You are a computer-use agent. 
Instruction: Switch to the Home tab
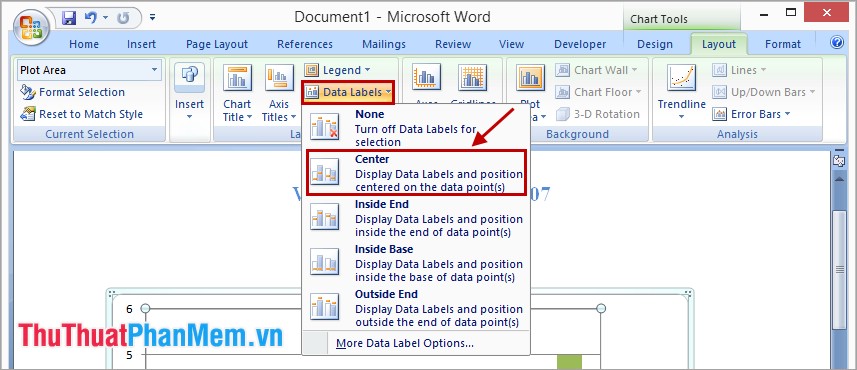tap(84, 44)
